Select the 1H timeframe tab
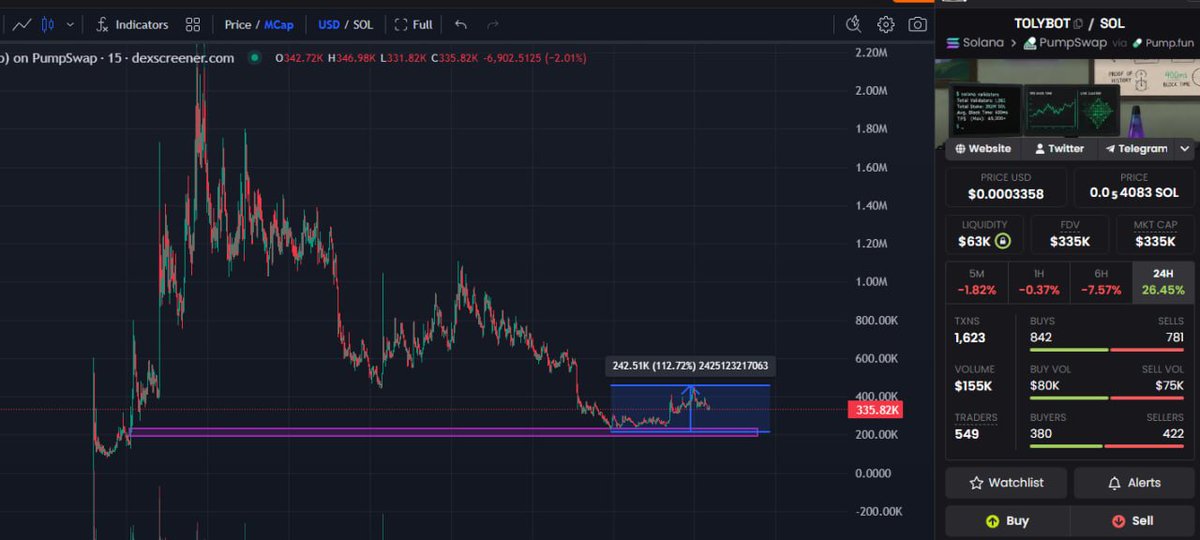The image size is (1200, 540). [1039, 282]
